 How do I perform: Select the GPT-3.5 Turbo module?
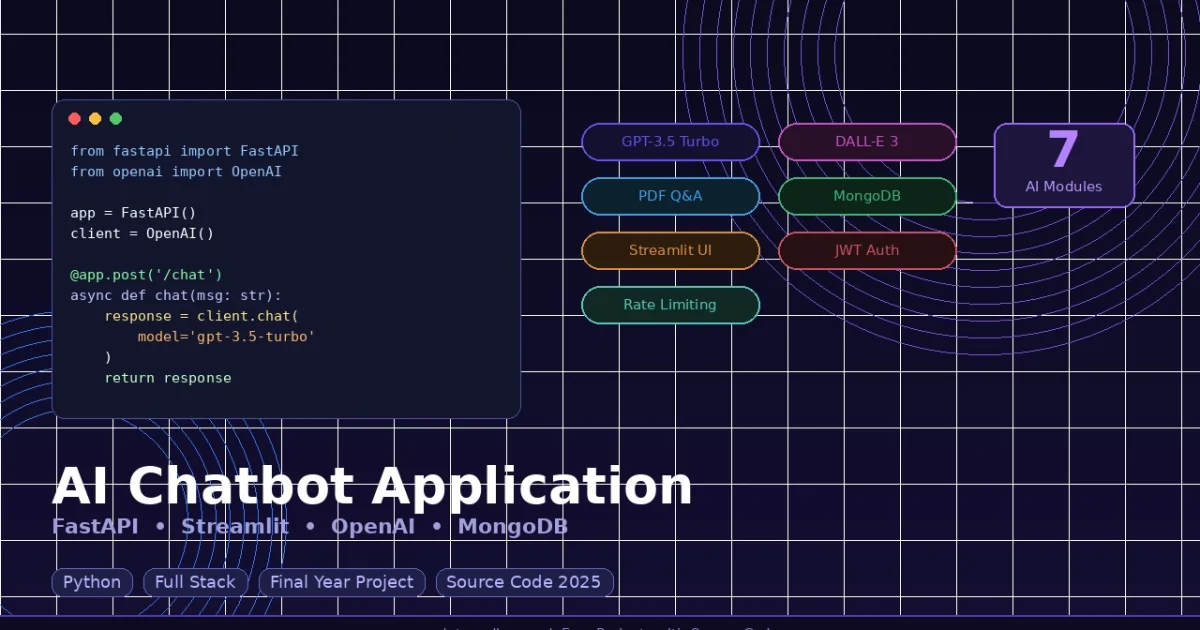[x=670, y=142]
